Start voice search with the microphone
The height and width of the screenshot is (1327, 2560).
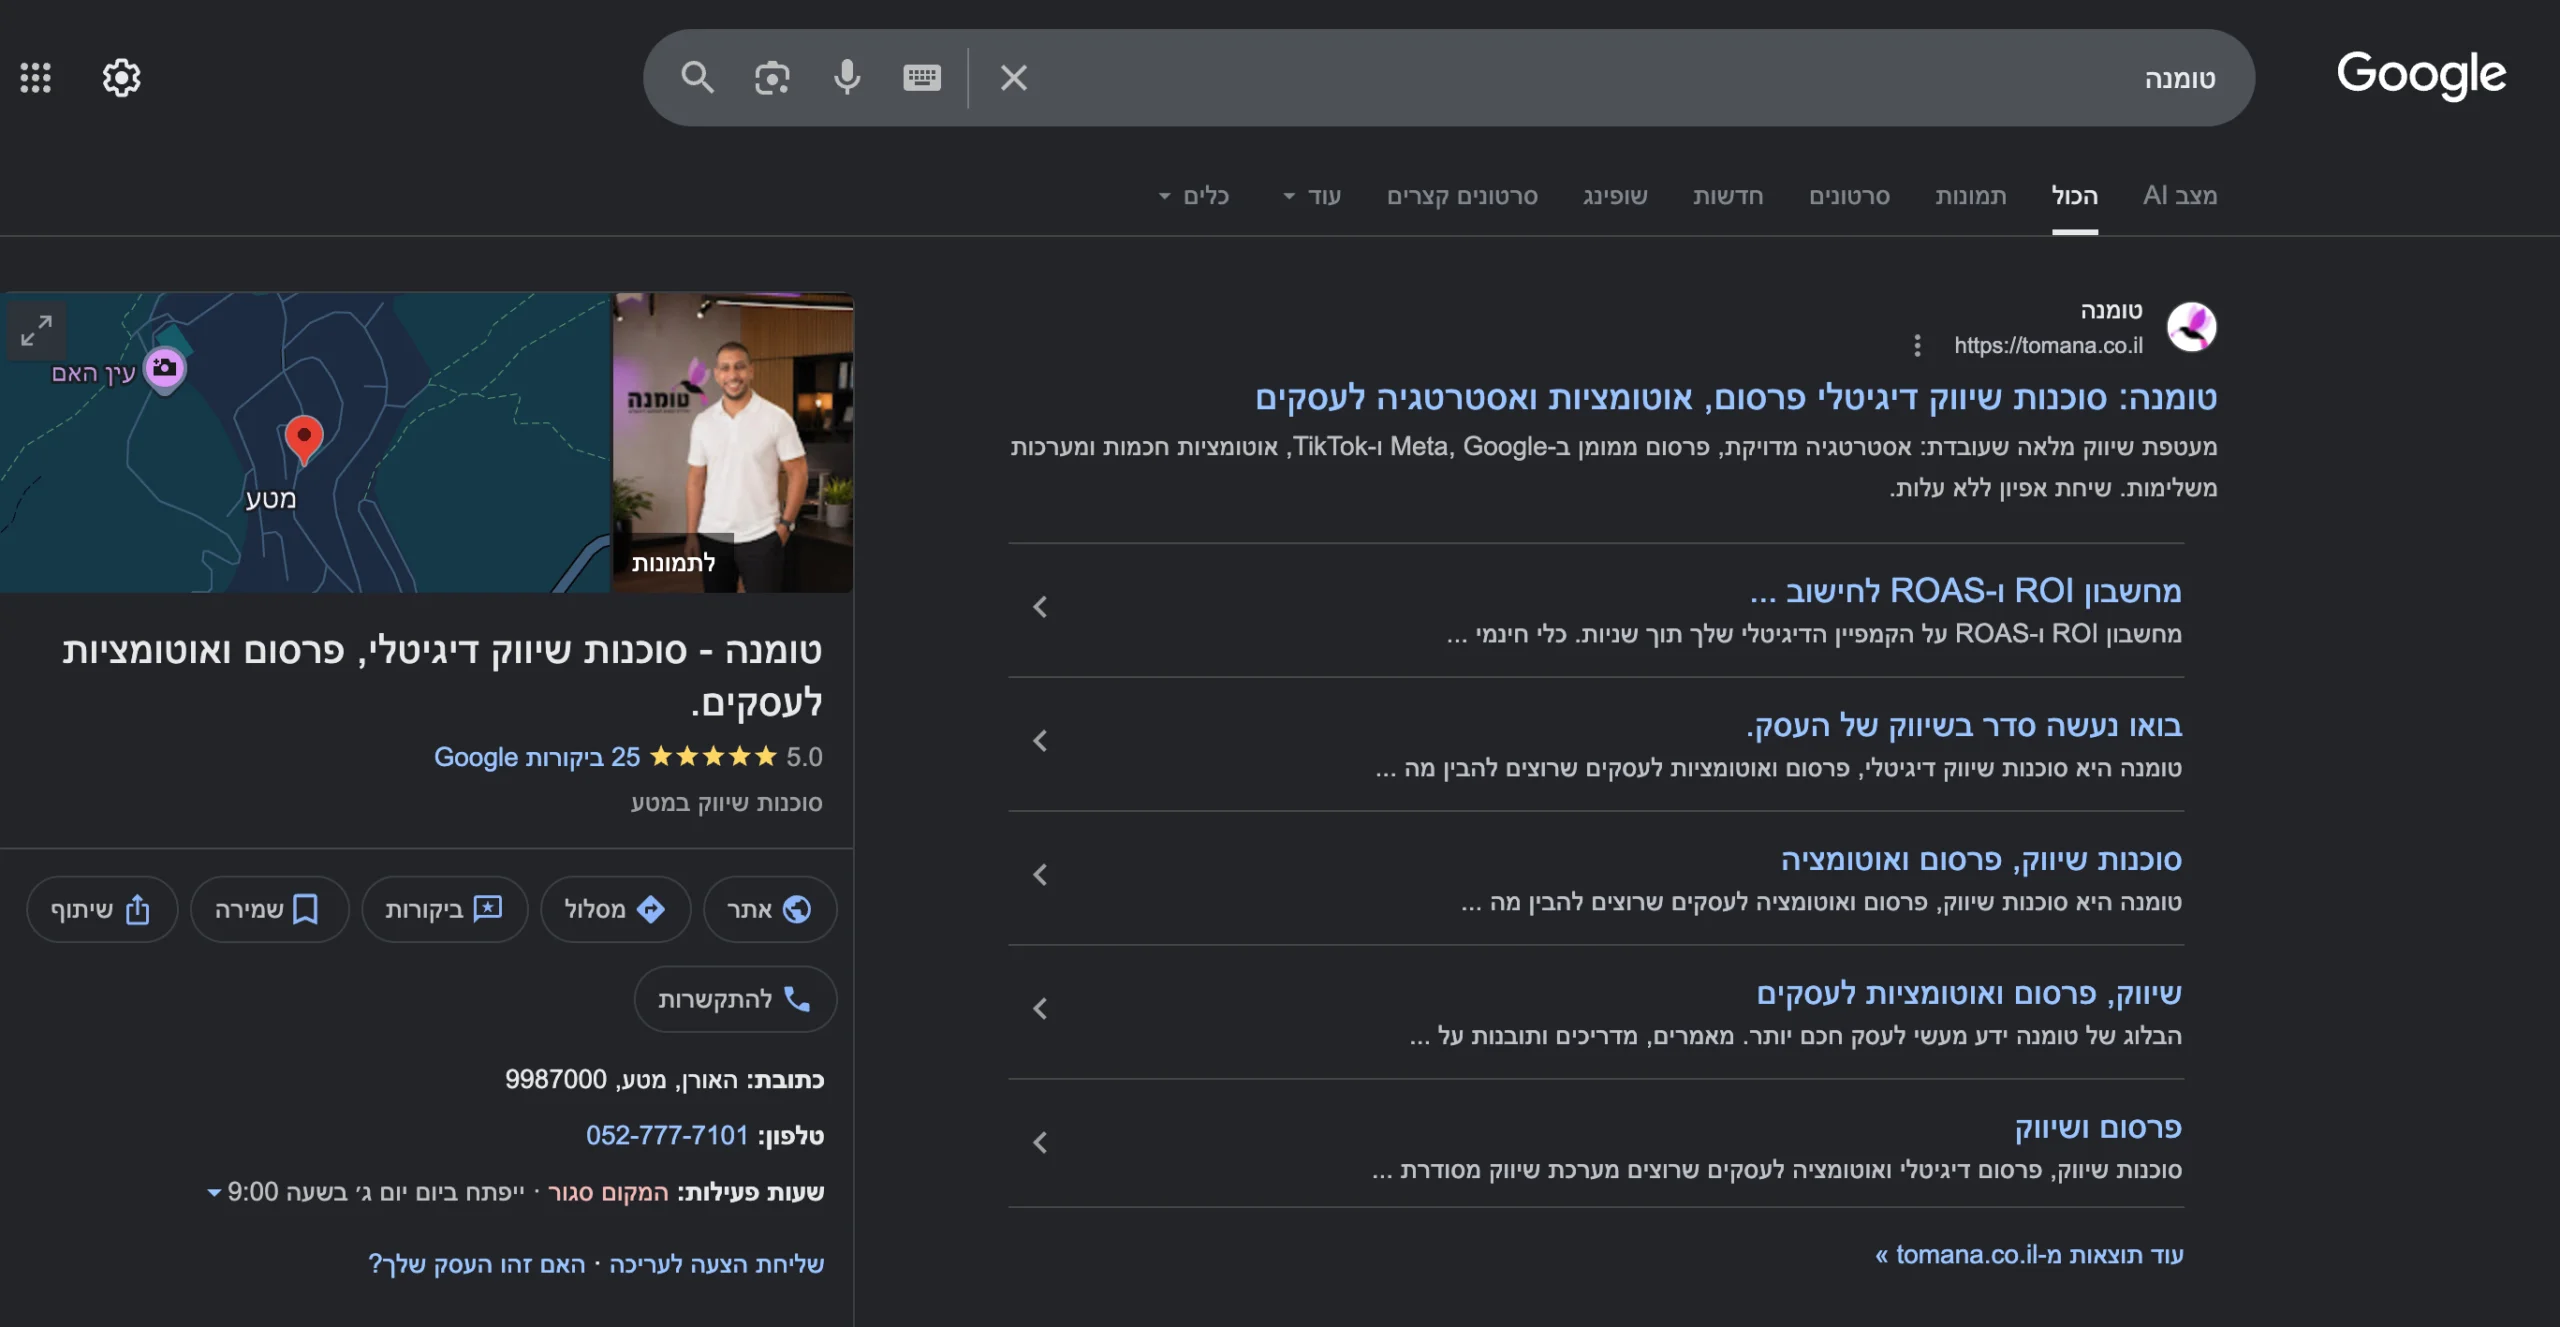(847, 77)
